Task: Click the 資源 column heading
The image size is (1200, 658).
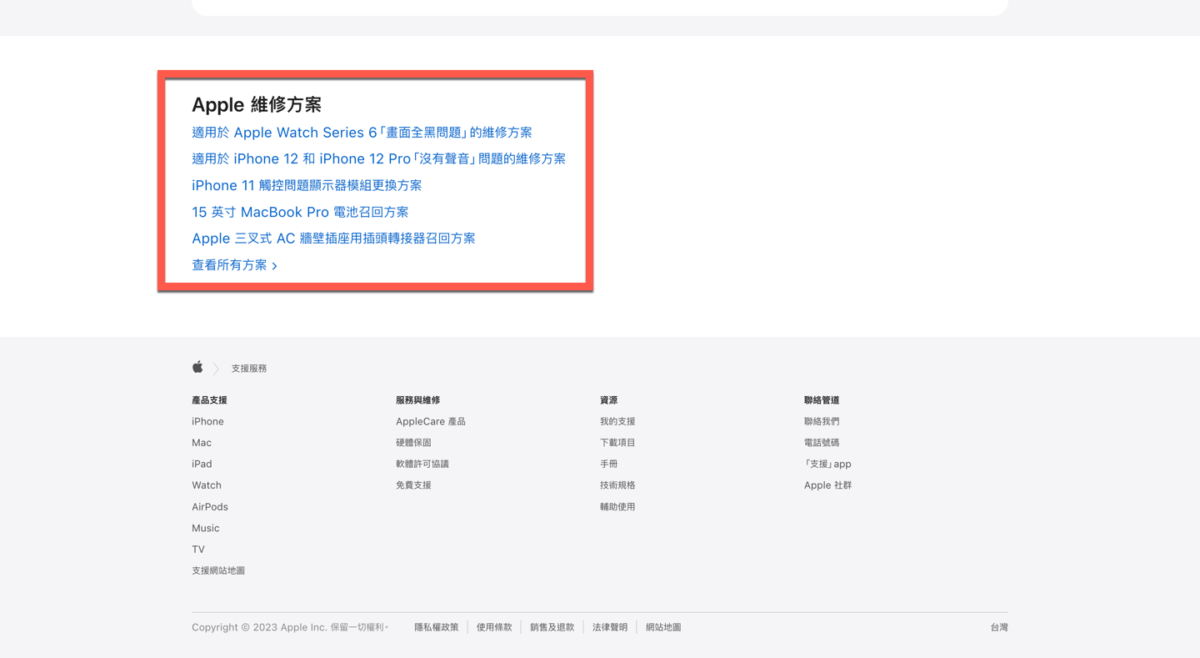Action: (x=609, y=400)
